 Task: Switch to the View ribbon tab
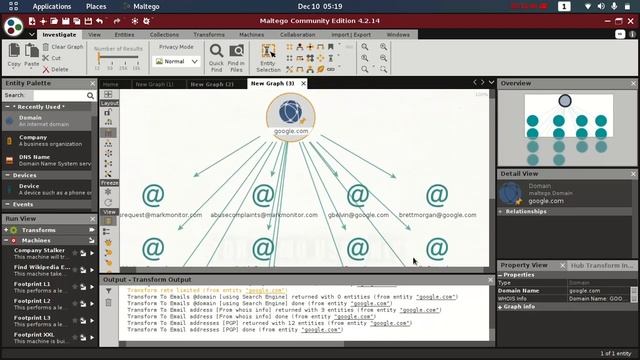pos(94,35)
